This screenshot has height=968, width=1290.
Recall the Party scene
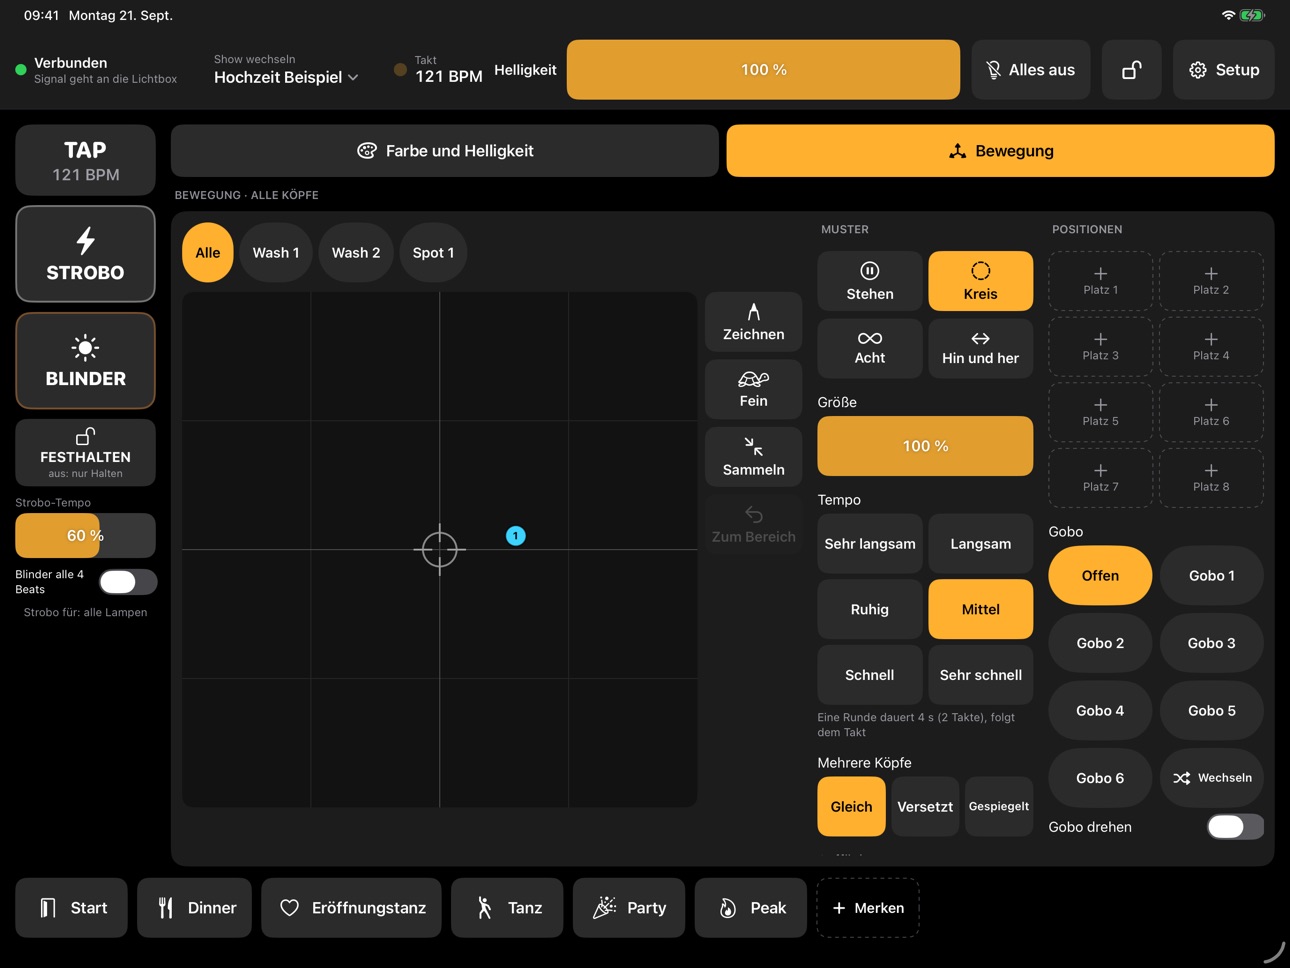(x=629, y=908)
